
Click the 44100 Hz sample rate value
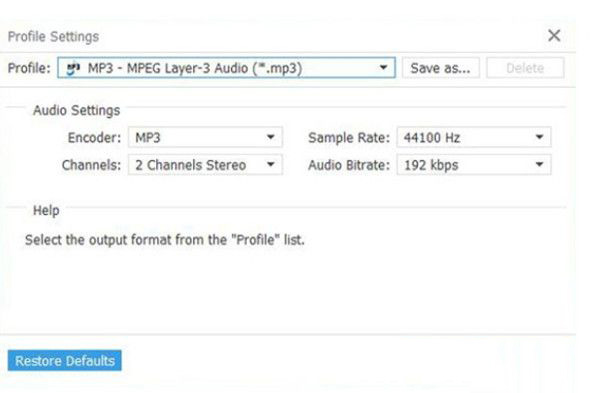coord(432,137)
